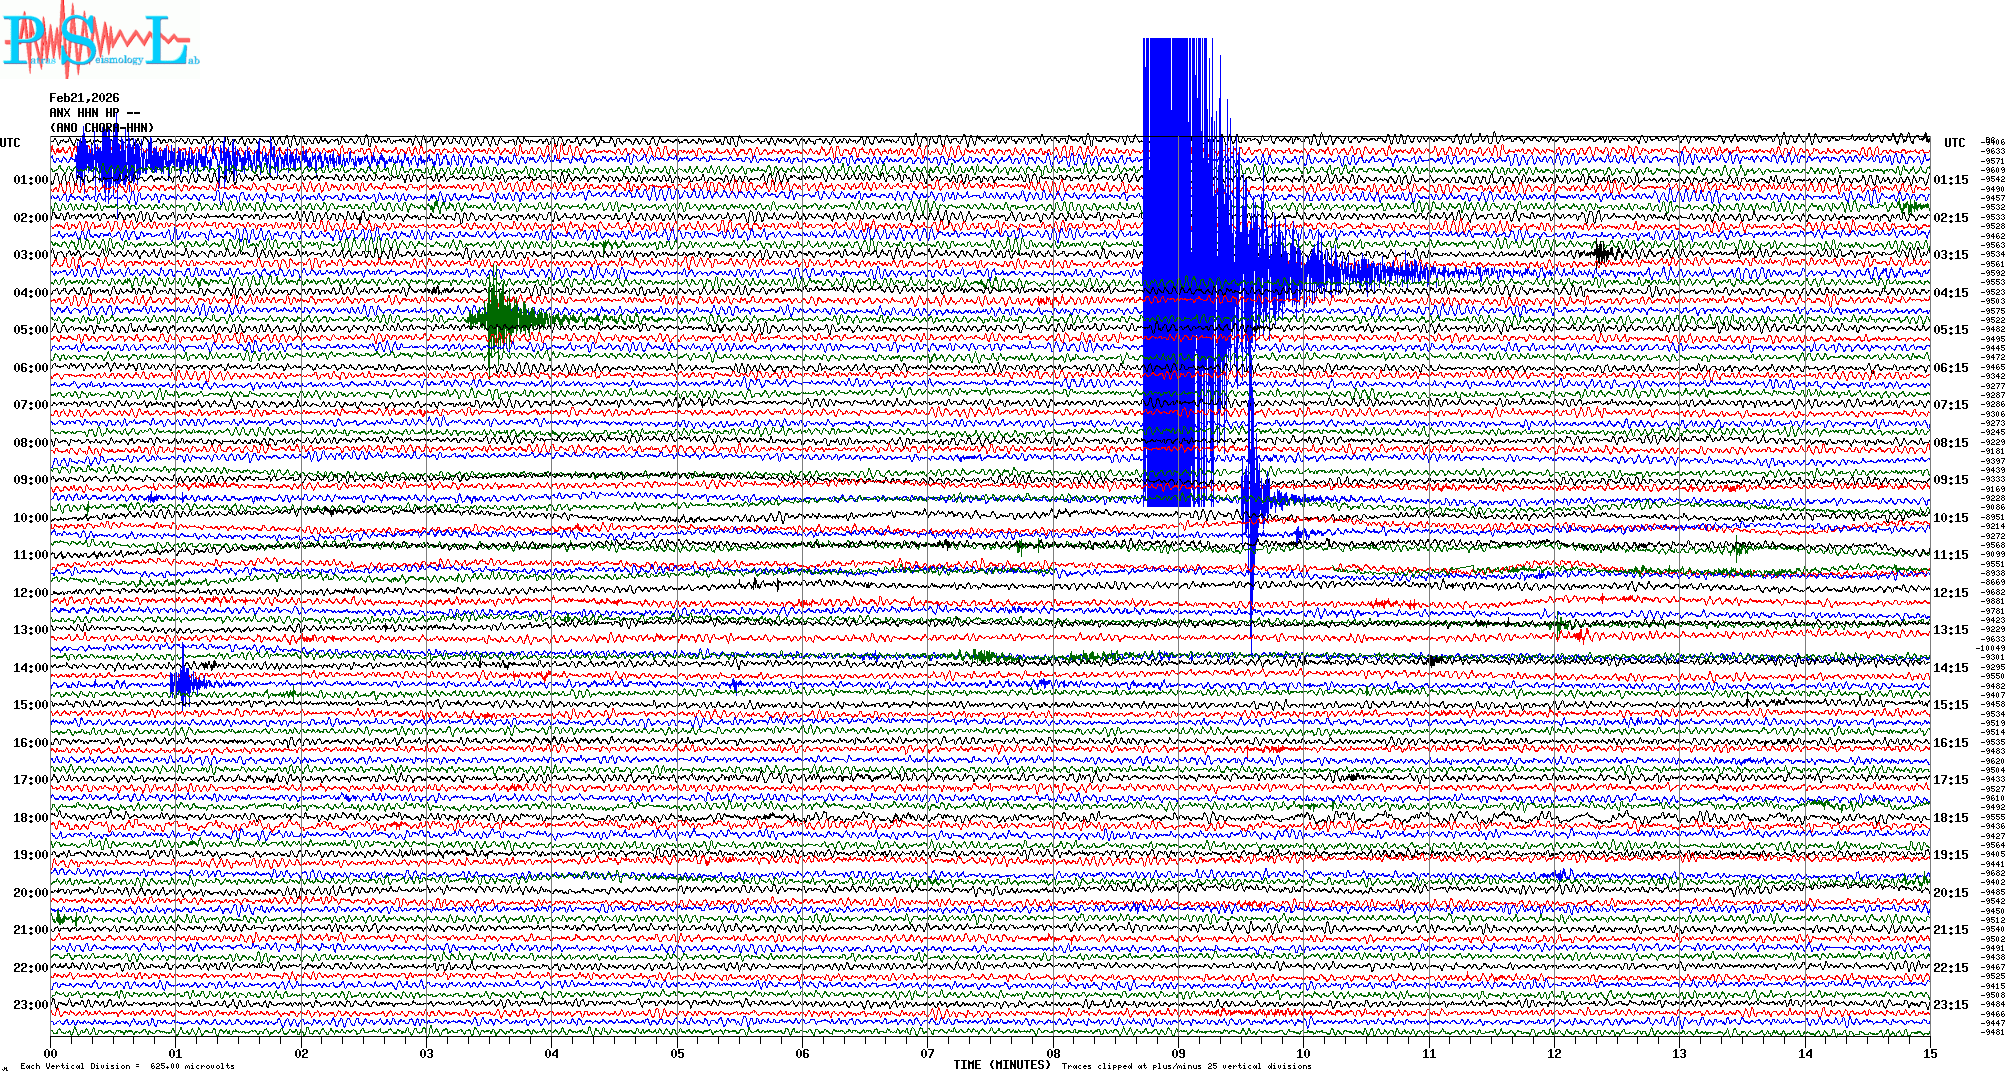The width and height of the screenshot is (2010, 1080).
Task: Click the Feb21,2026 date label
Action: pos(84,98)
